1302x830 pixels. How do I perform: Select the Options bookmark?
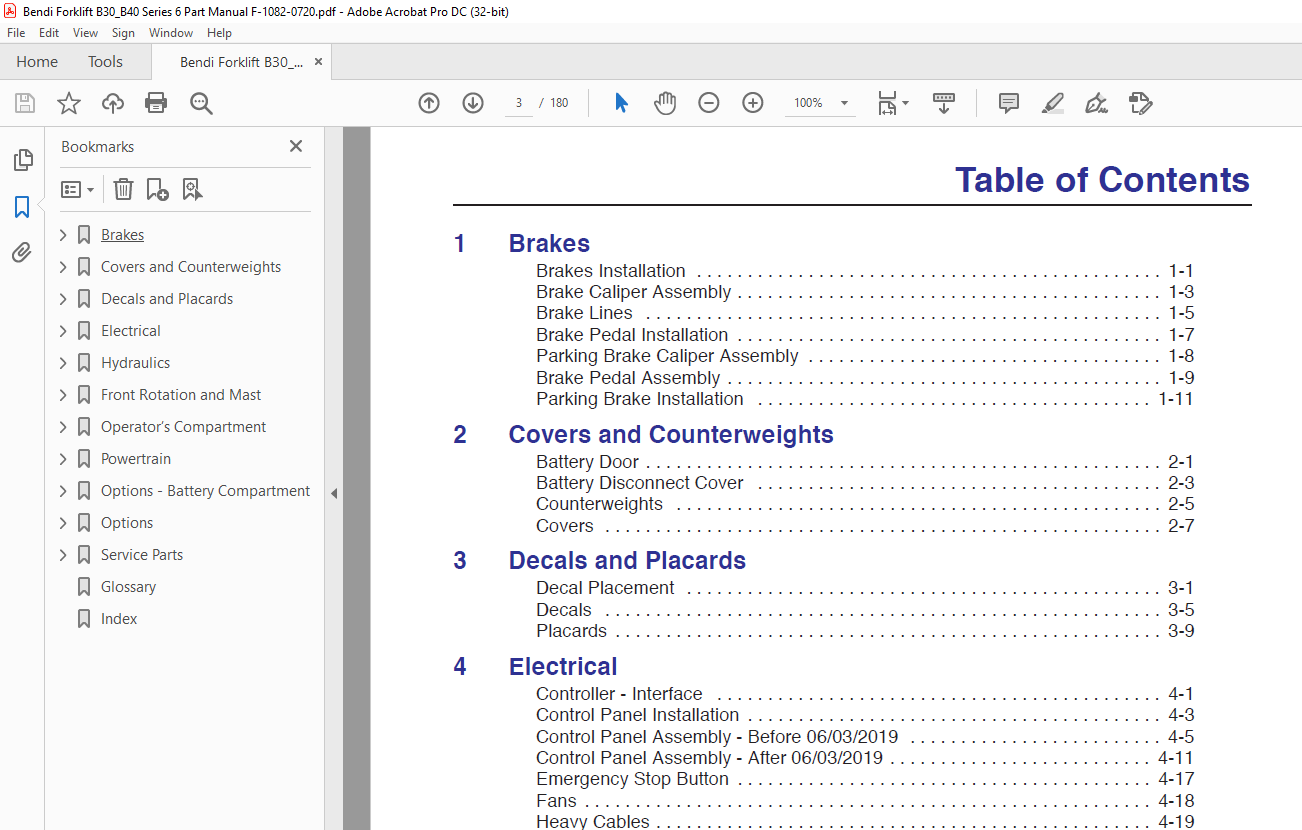click(x=127, y=523)
